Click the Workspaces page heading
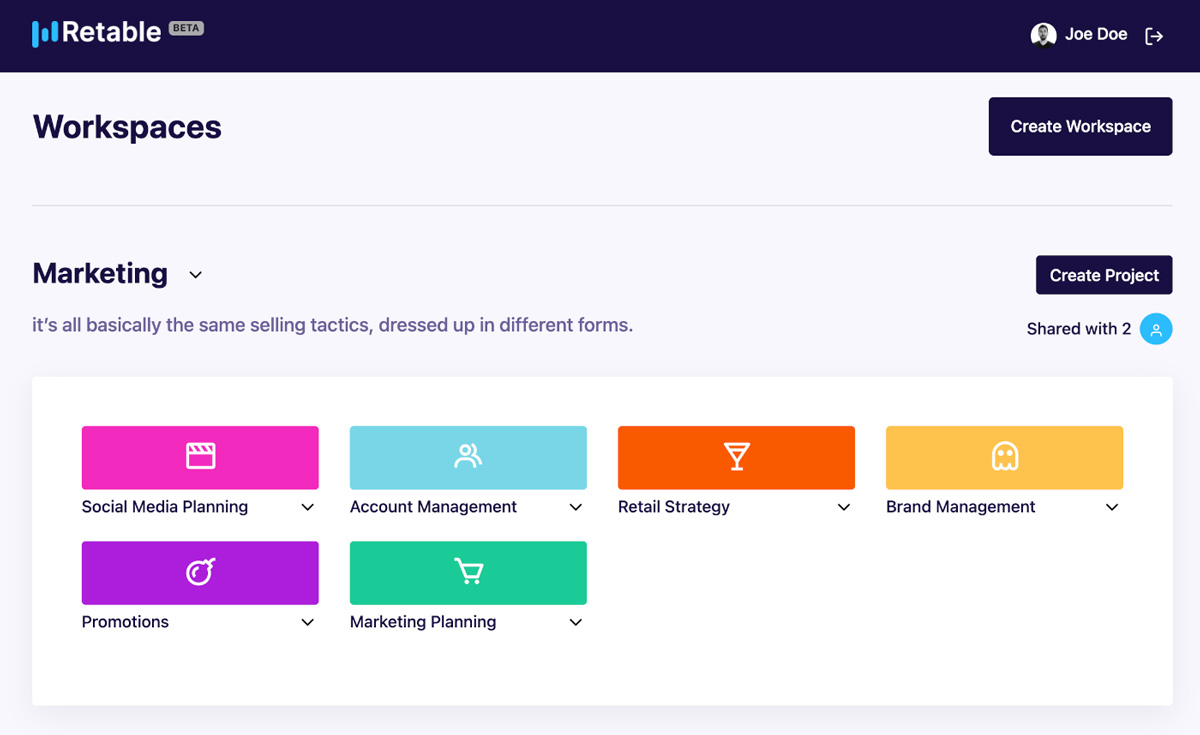Image resolution: width=1200 pixels, height=735 pixels. pyautogui.click(x=127, y=127)
